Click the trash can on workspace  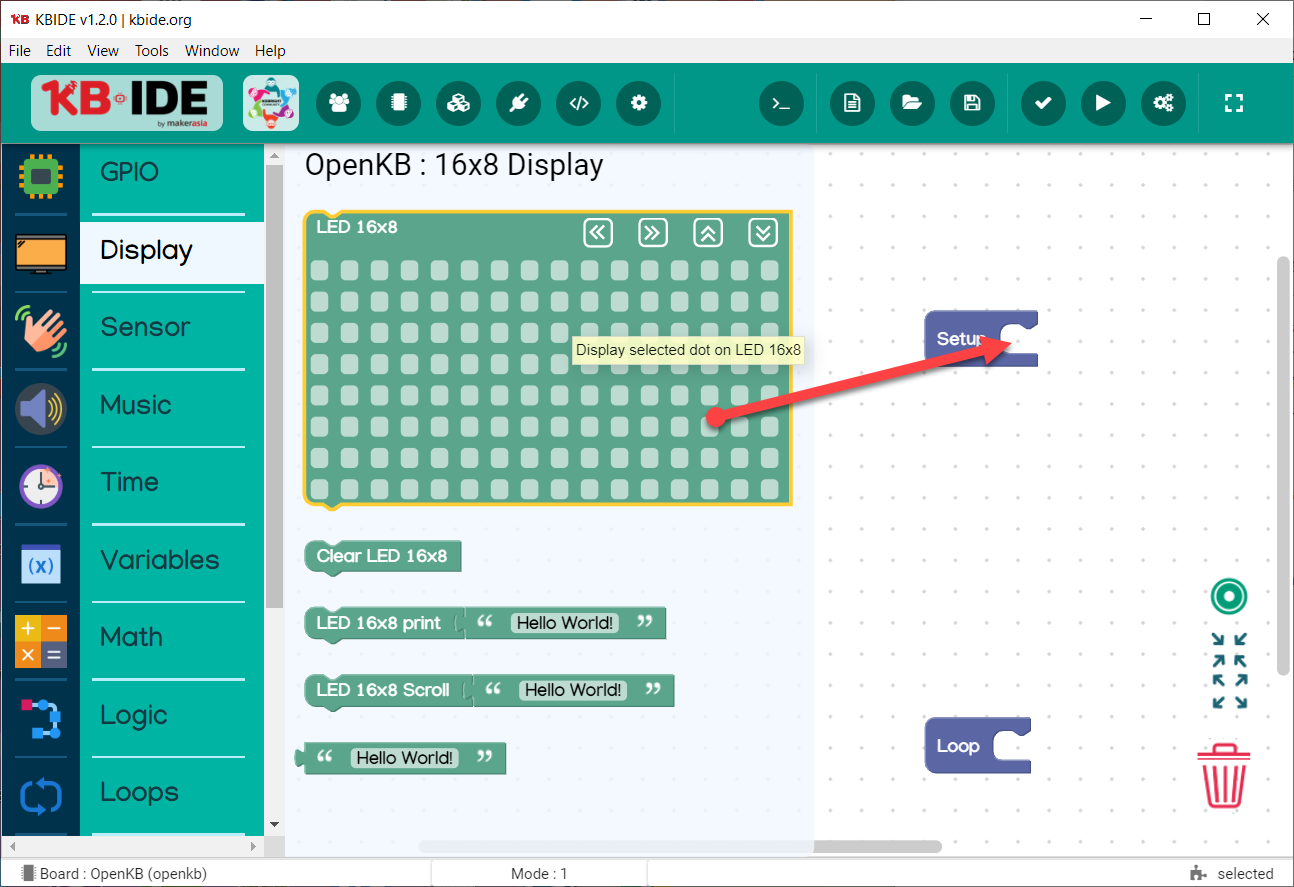click(x=1226, y=774)
